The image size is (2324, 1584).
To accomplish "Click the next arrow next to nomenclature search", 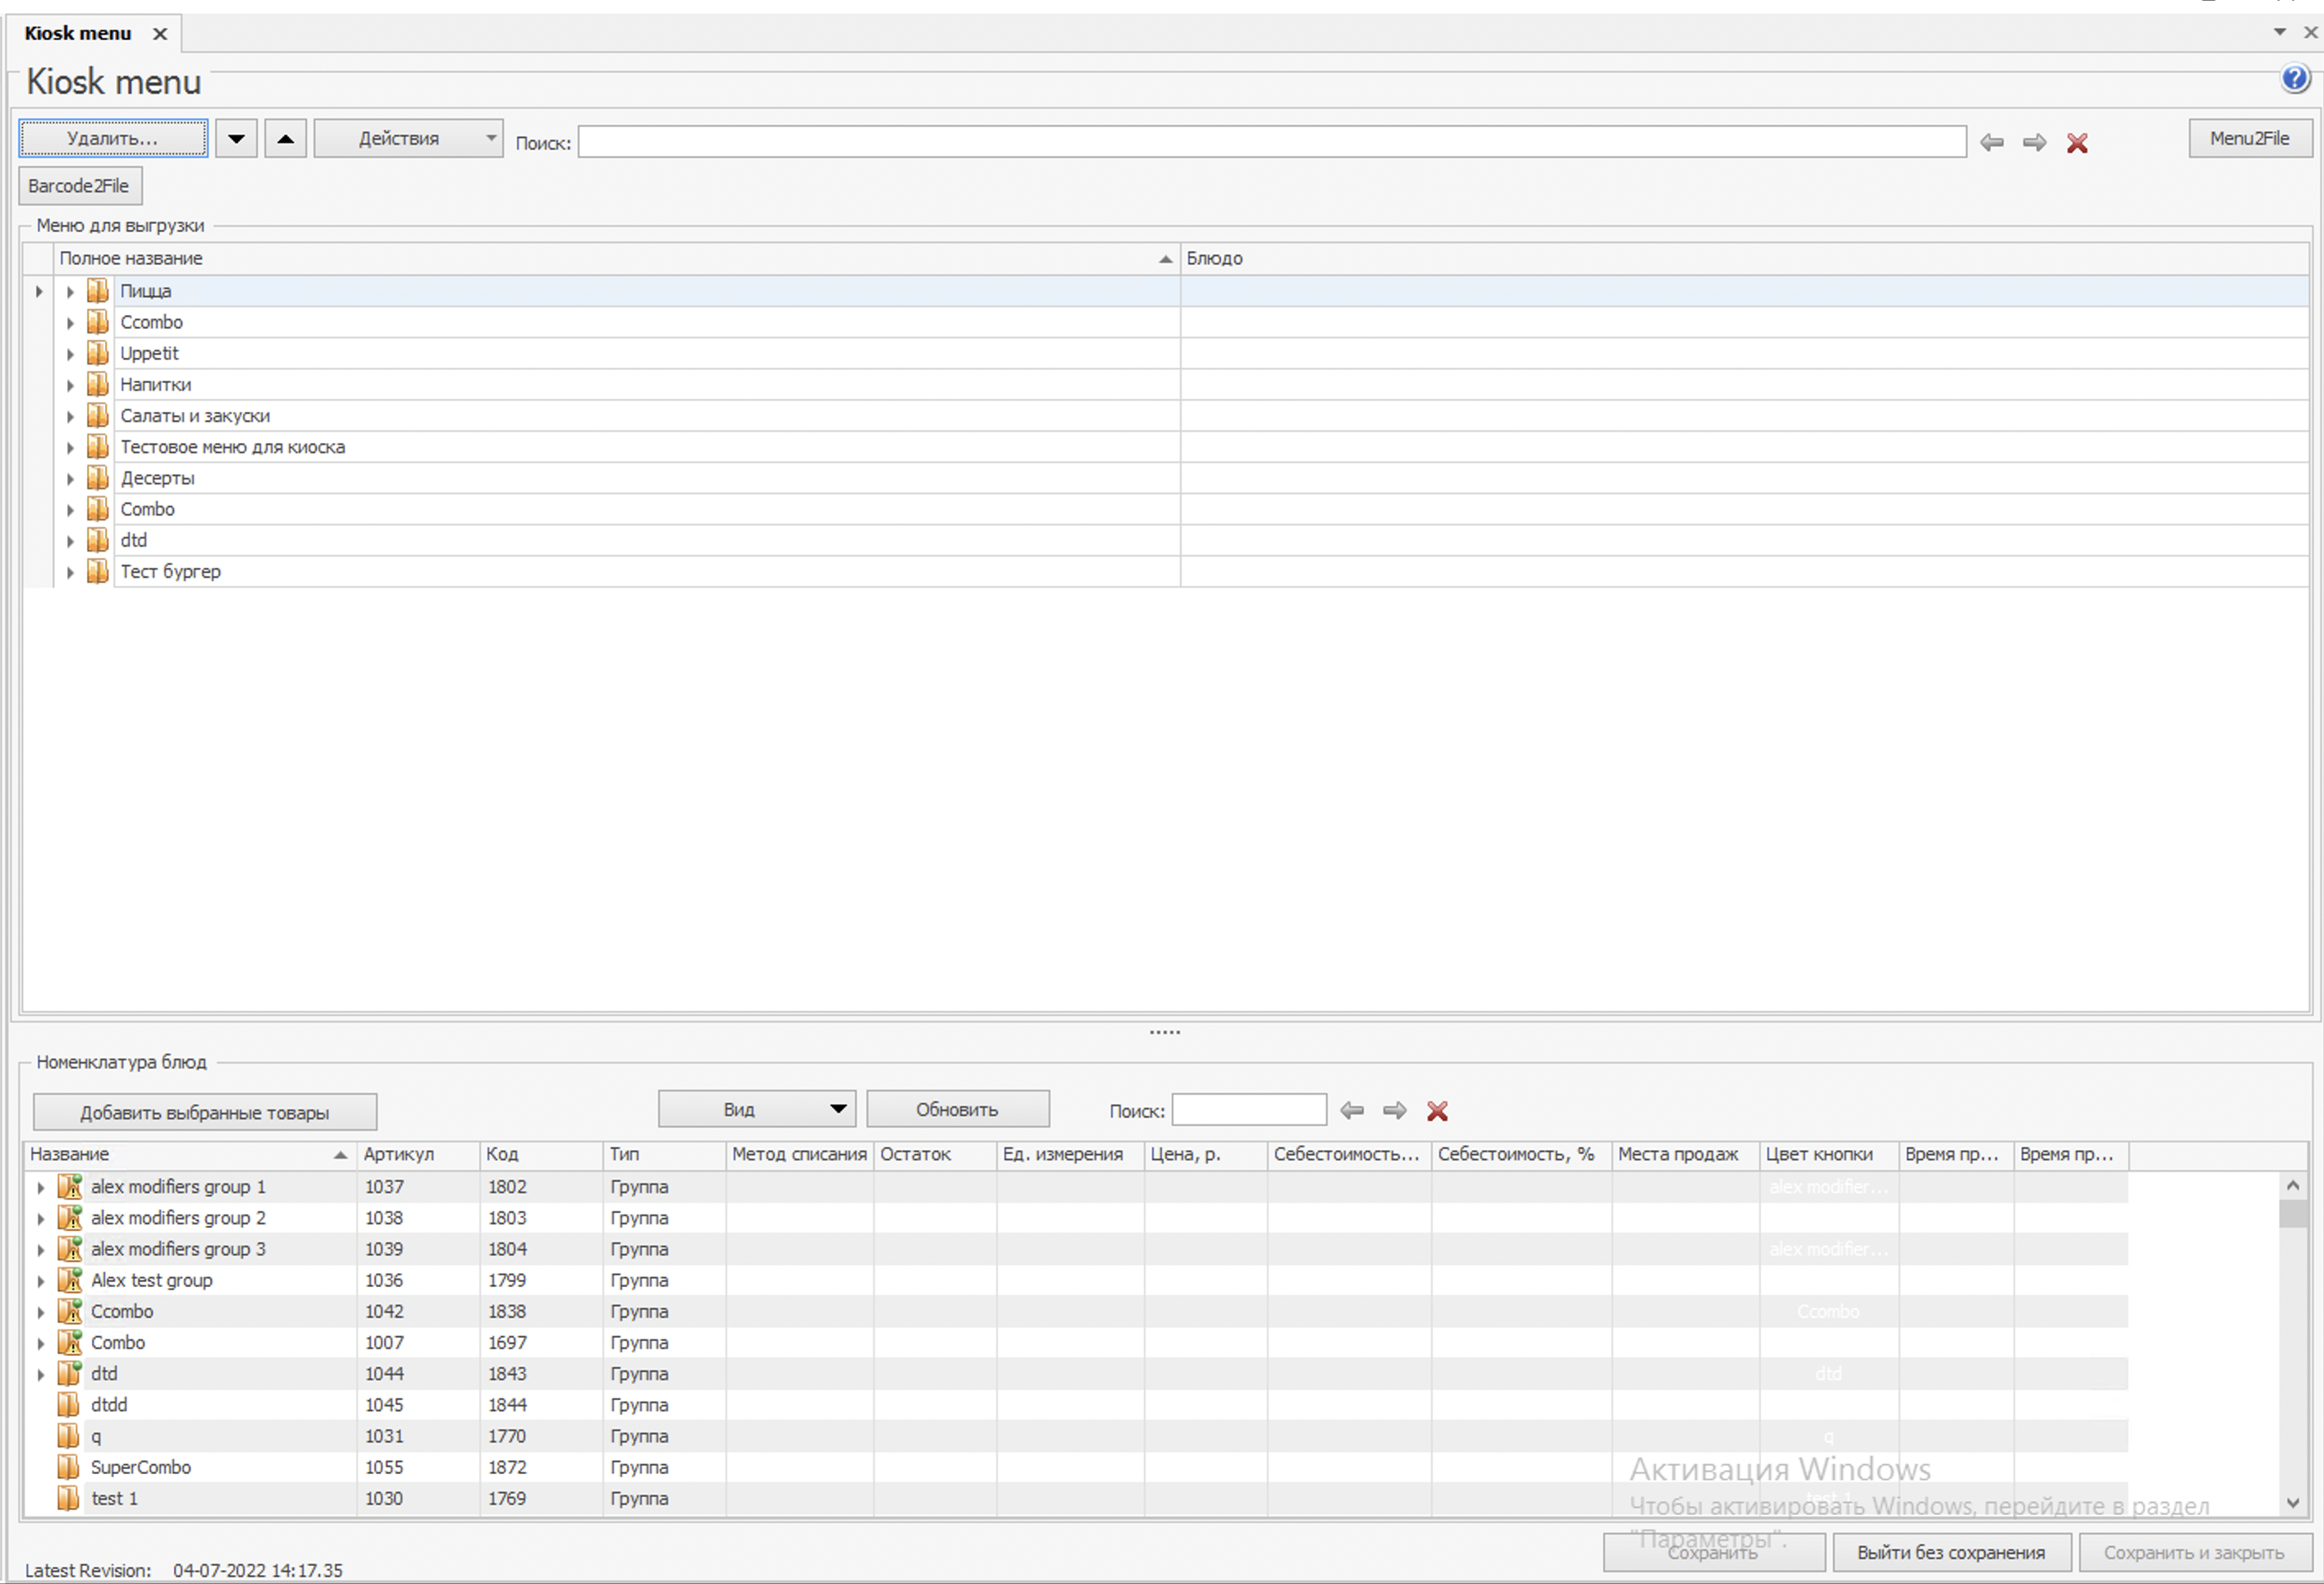I will point(1394,1110).
